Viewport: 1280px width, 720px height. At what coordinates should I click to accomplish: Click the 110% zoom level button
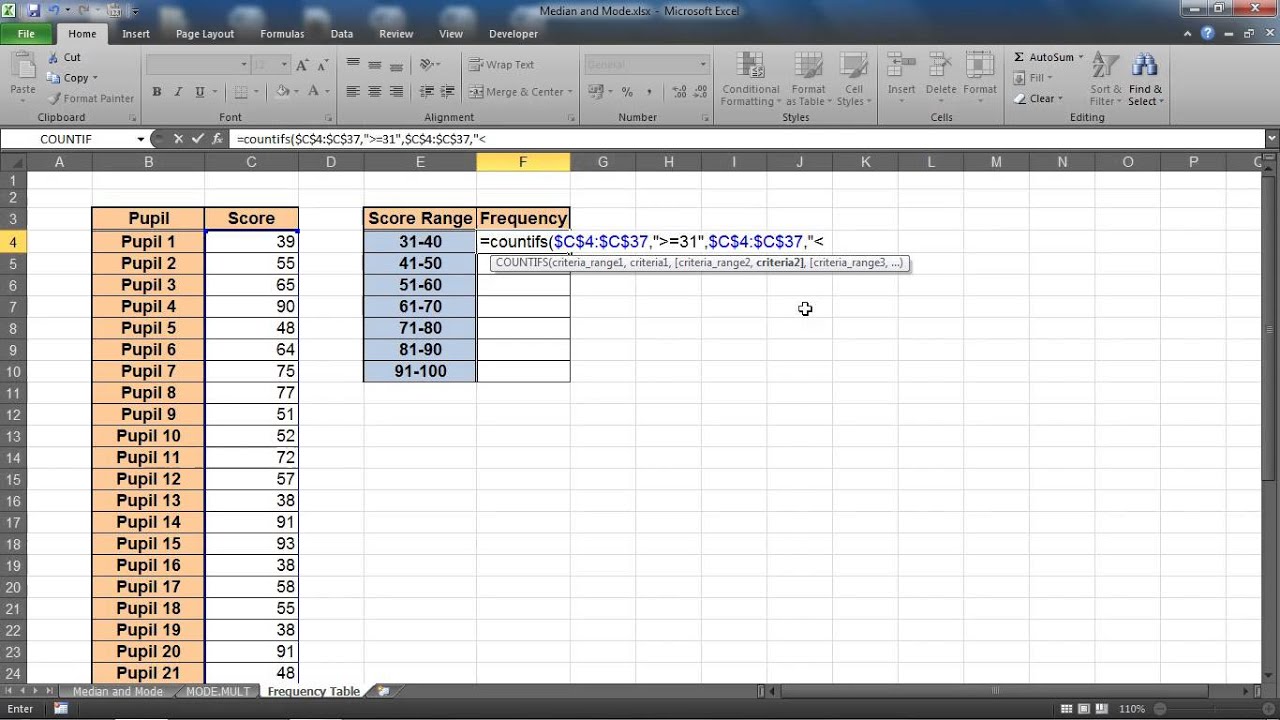[1132, 709]
